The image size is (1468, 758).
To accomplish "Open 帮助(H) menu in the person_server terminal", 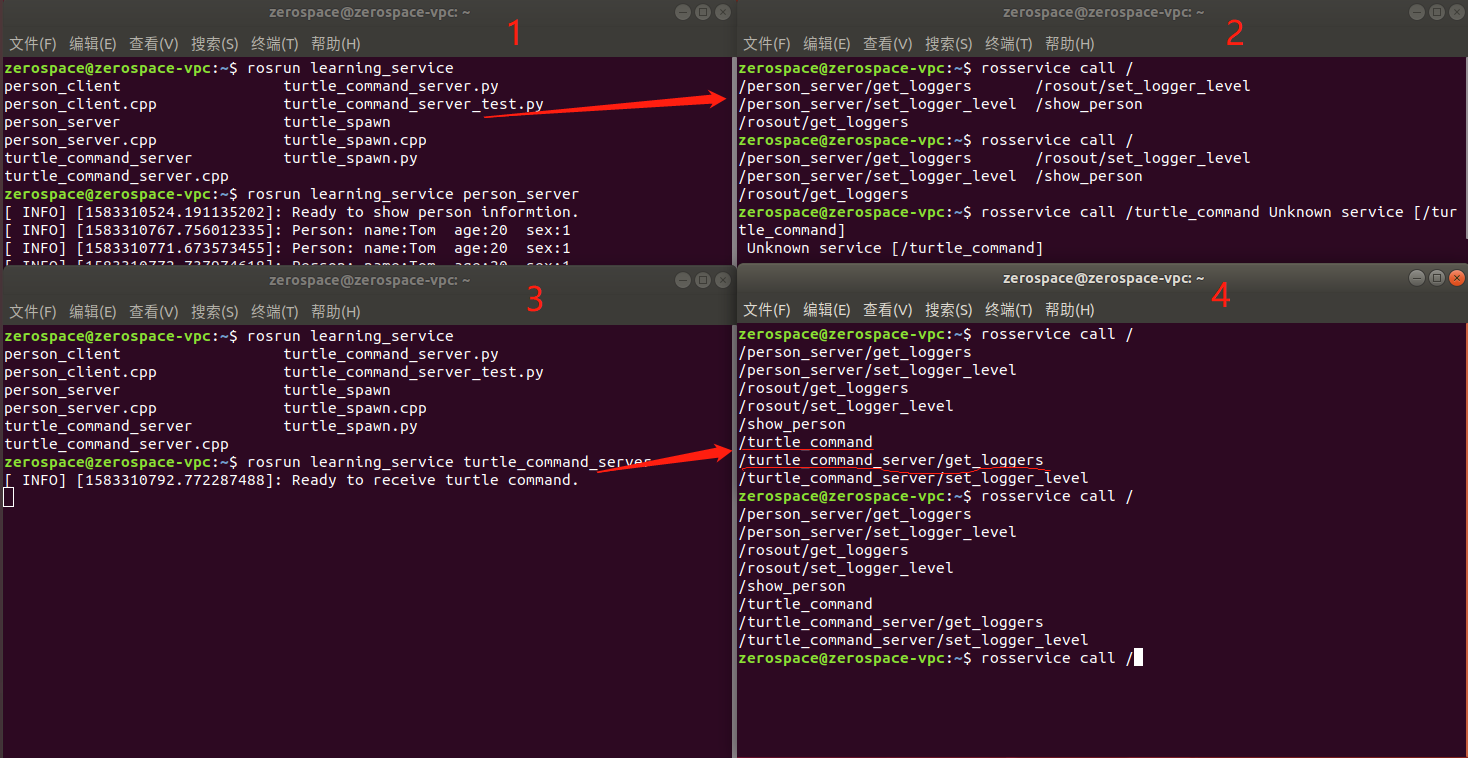I will pos(336,44).
